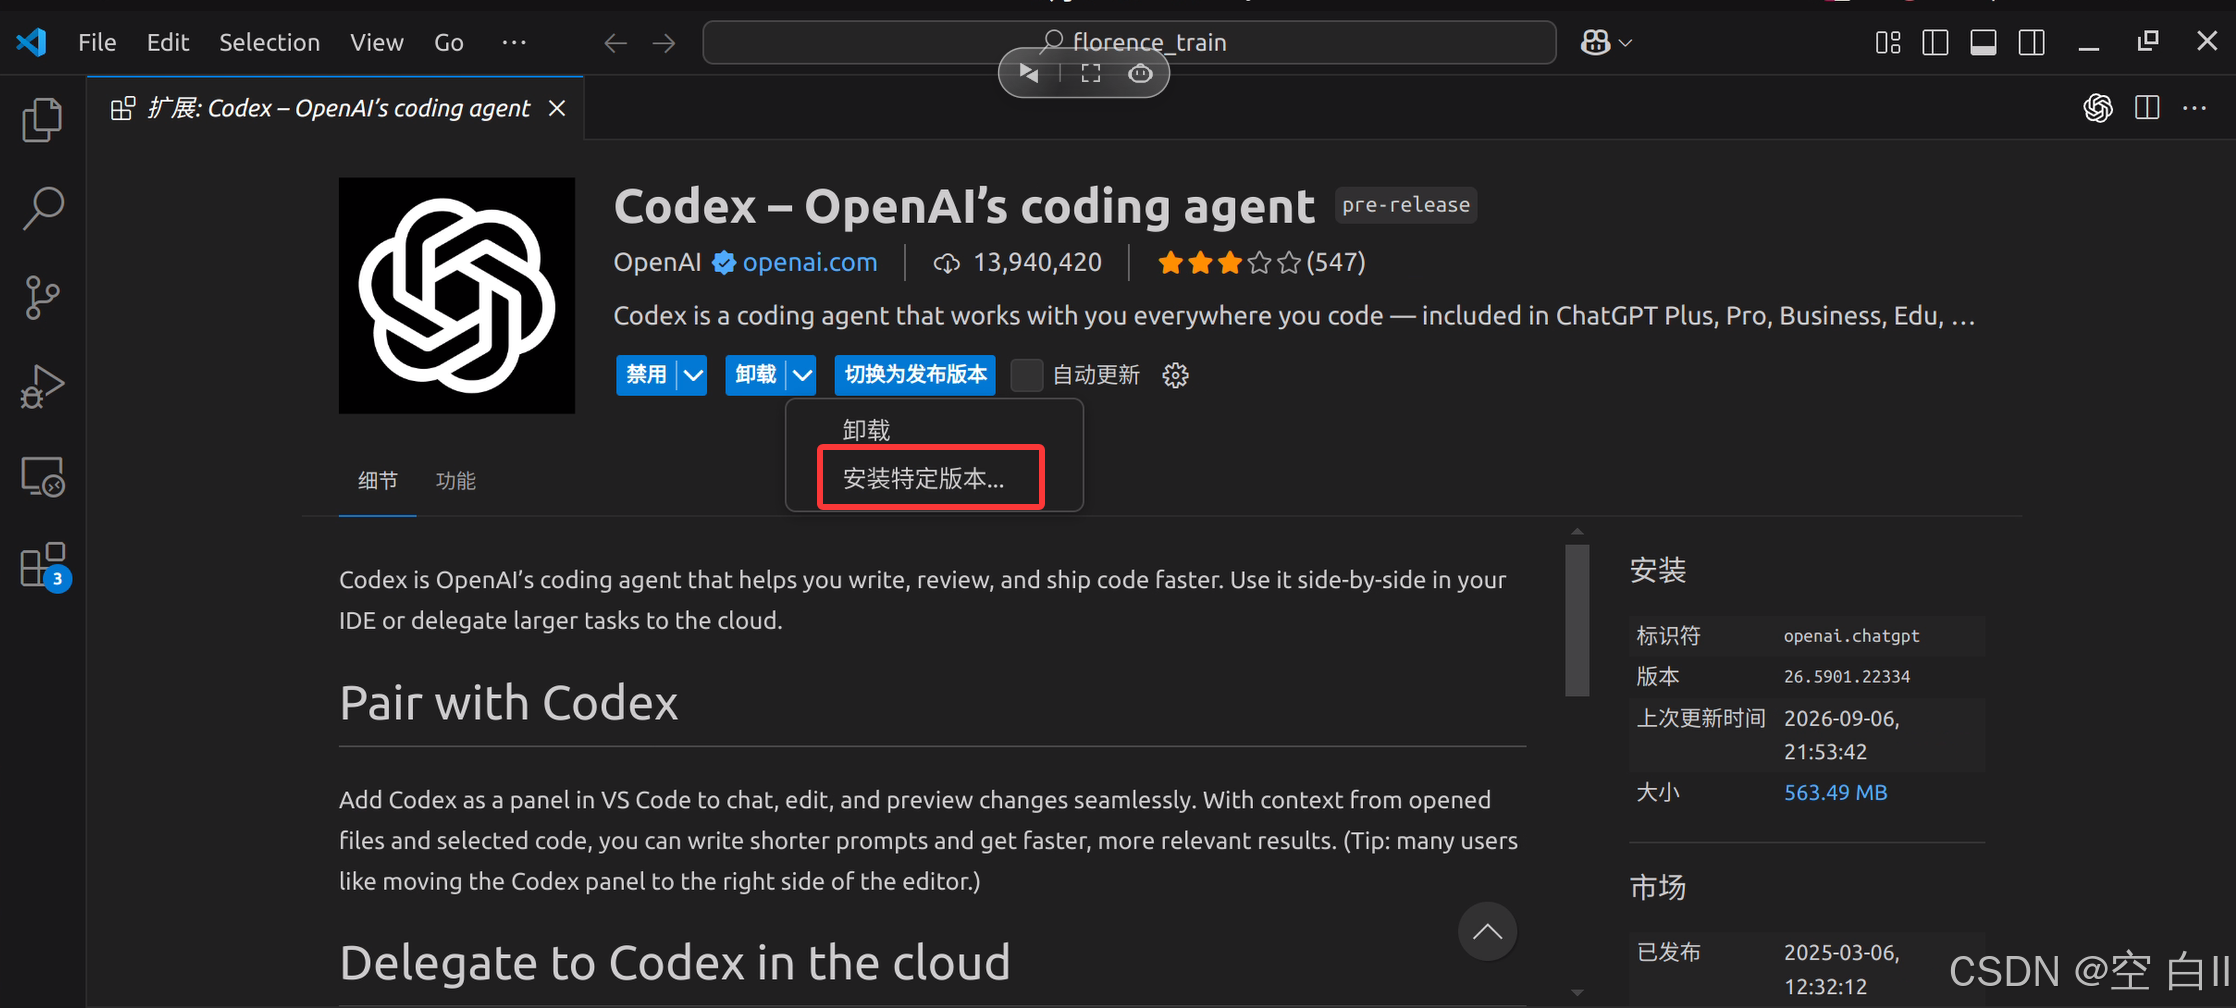
Task: Open the Extensions view with badge 3
Action: pos(44,567)
